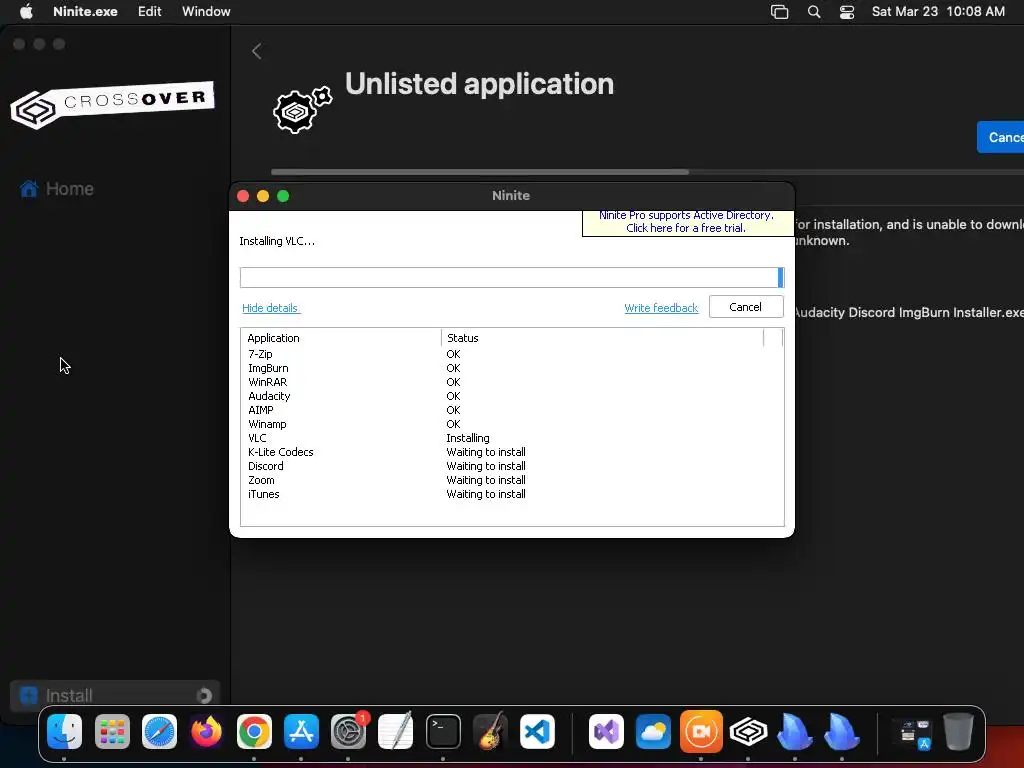The height and width of the screenshot is (768, 1024).
Task: Click Waiting to install status for iTunes
Action: point(486,494)
